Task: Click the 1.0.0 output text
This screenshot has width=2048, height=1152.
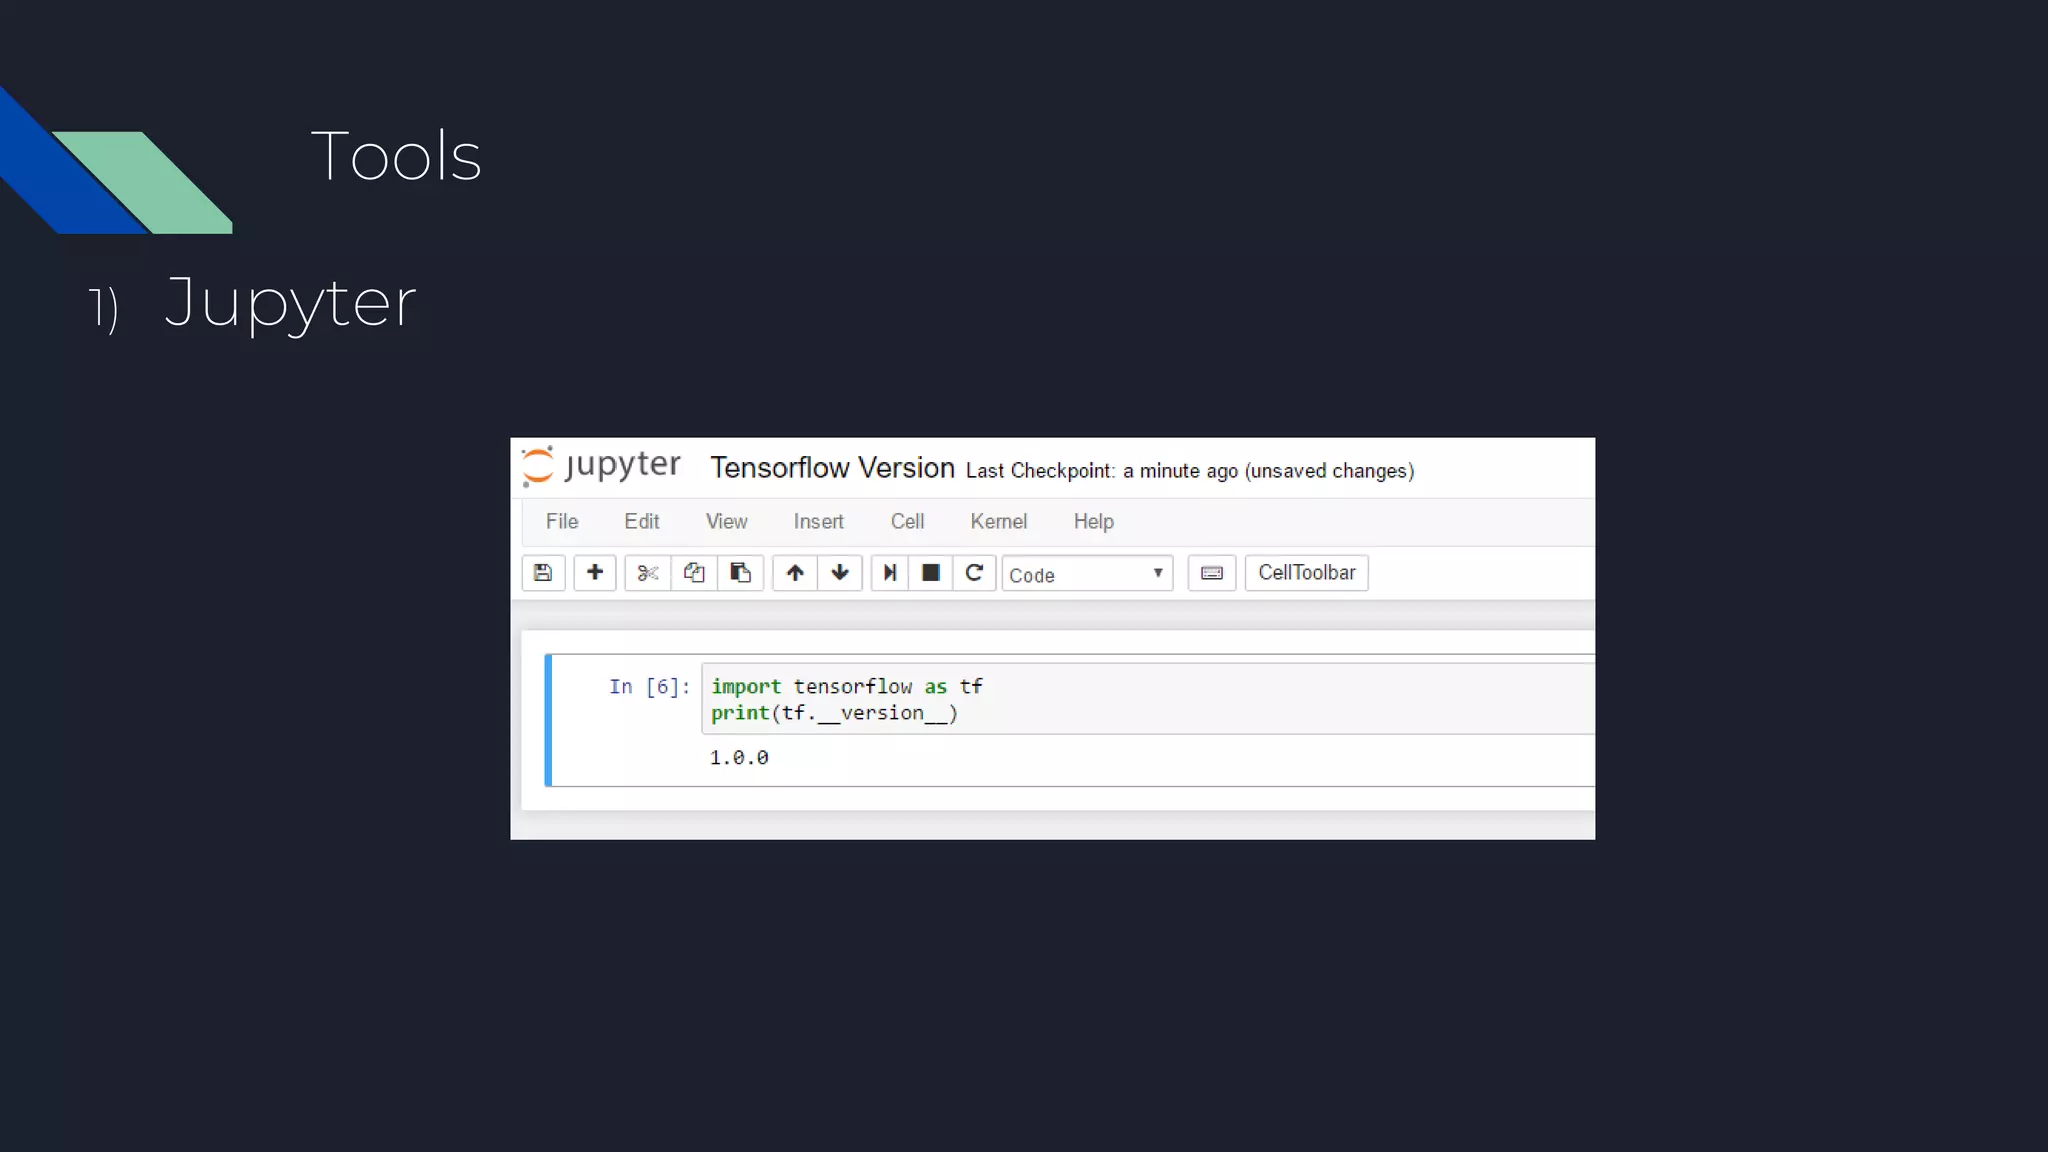Action: [739, 758]
